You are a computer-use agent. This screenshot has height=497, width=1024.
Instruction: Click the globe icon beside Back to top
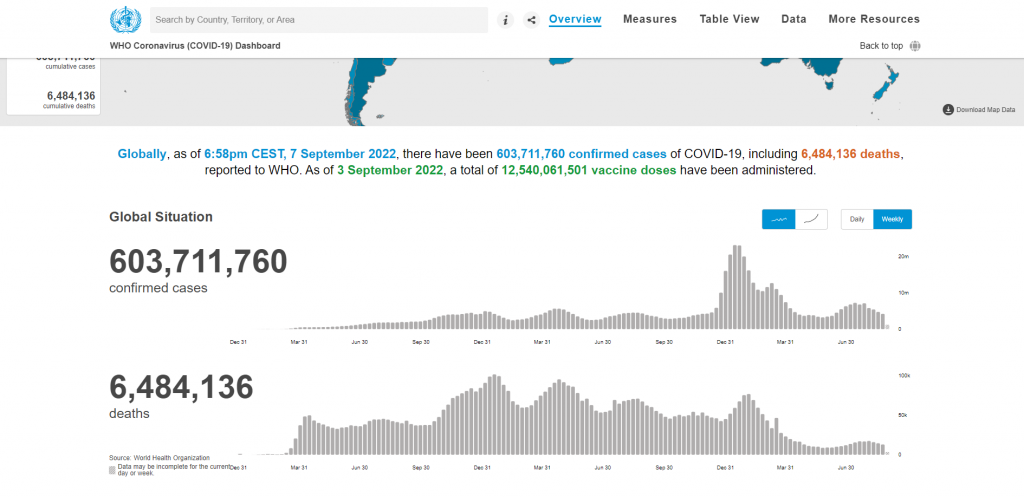(x=915, y=46)
